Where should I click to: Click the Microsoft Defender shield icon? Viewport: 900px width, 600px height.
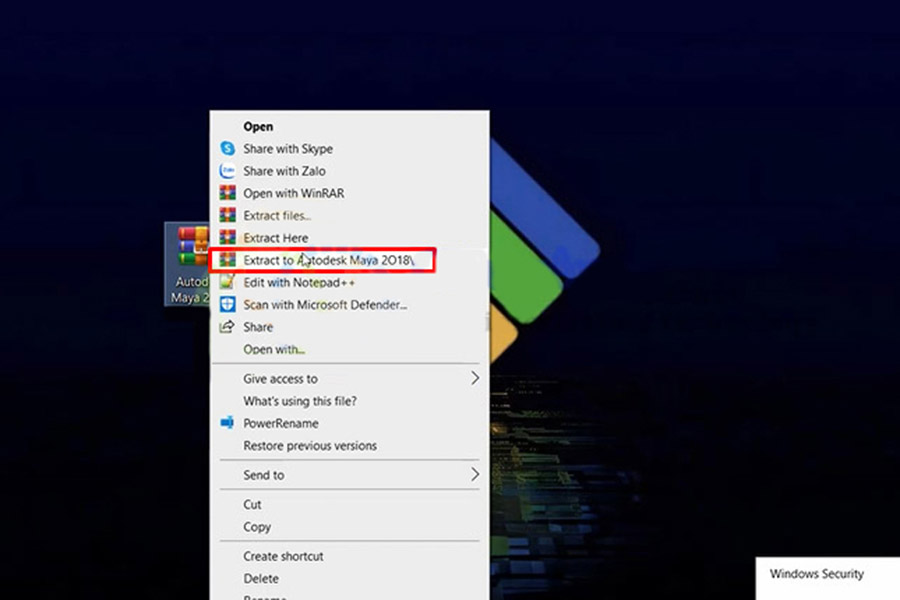[x=227, y=304]
